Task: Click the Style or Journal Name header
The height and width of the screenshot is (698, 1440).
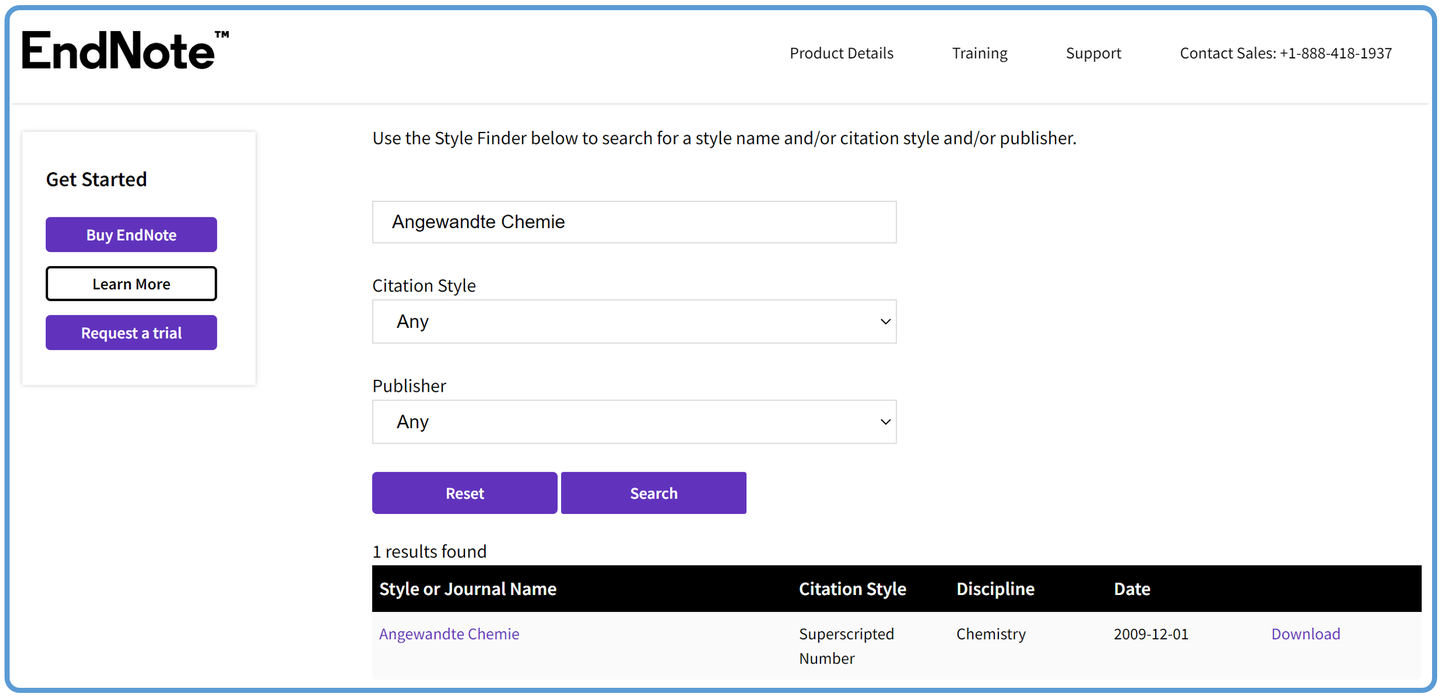Action: (x=467, y=589)
